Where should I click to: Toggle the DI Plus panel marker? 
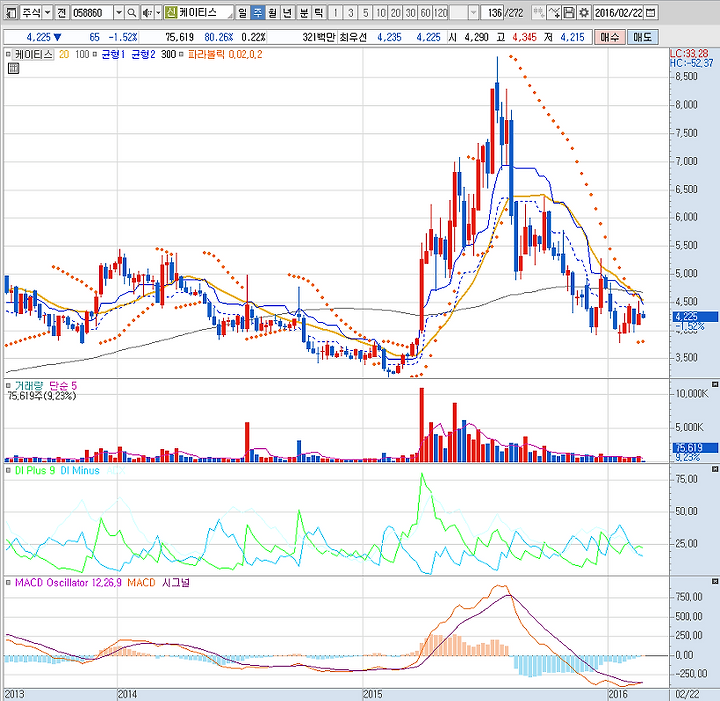[x=8, y=470]
